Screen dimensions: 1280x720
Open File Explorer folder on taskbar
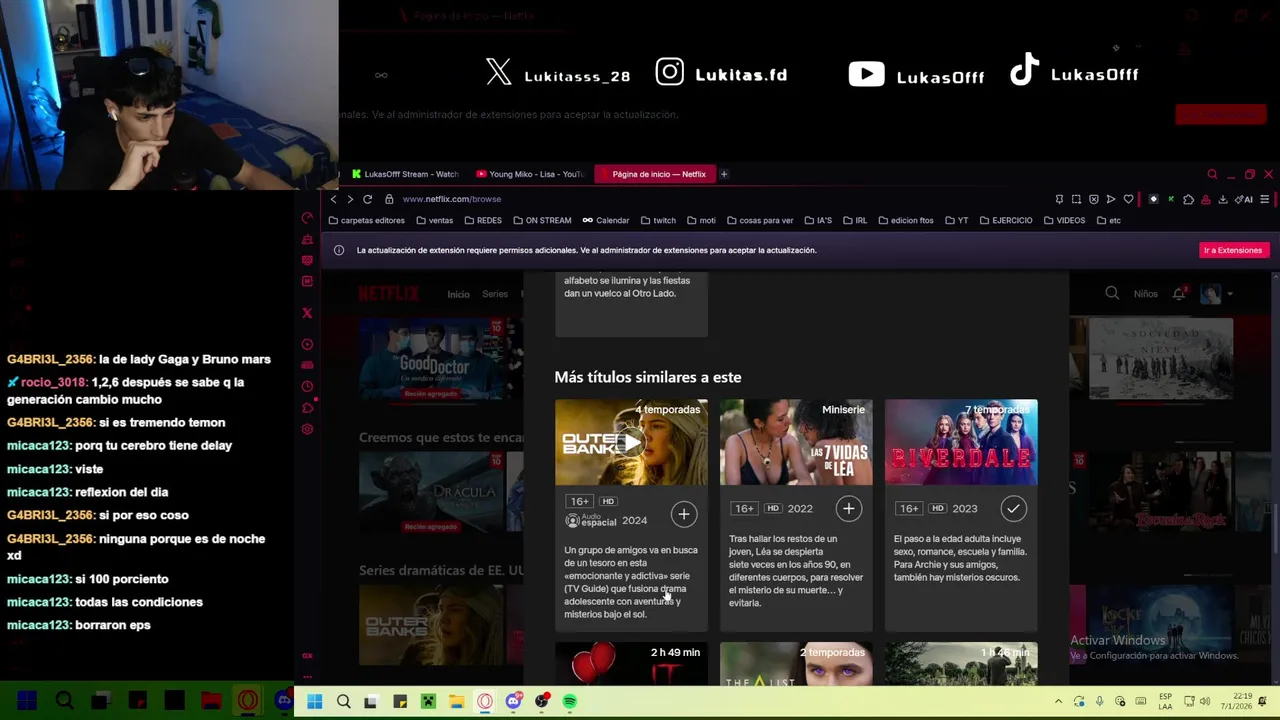tap(456, 702)
